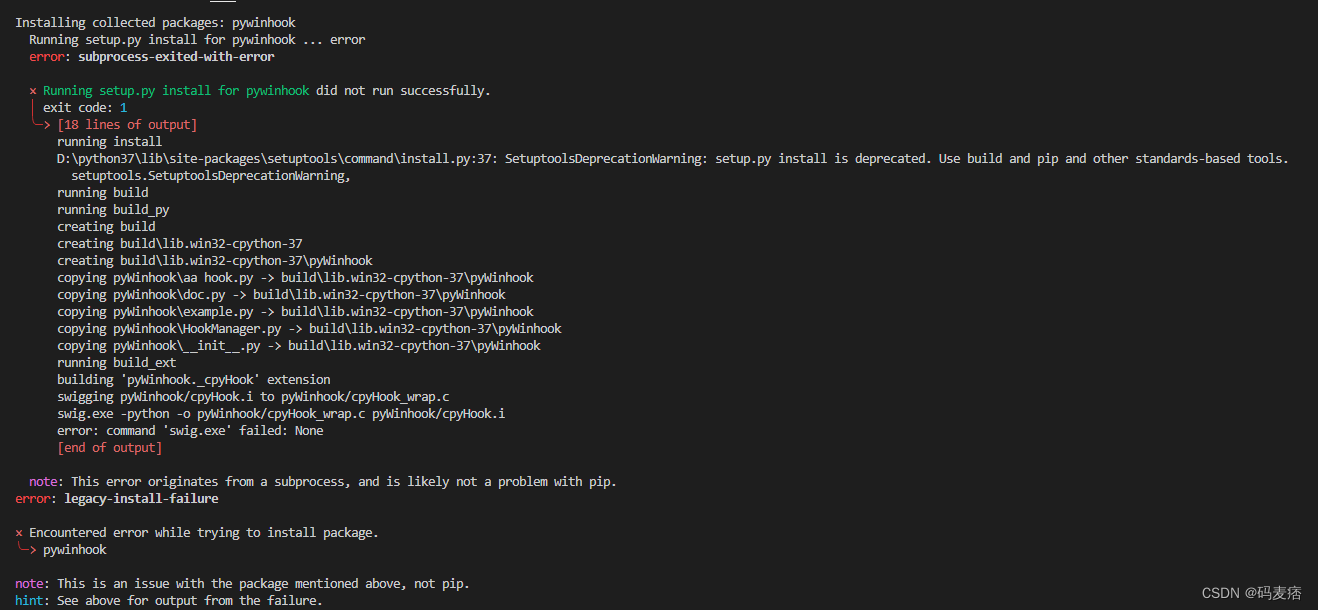Viewport: 1318px width, 610px height.
Task: Click the "CSDN @码麦痞" watermark
Action: tap(1251, 593)
